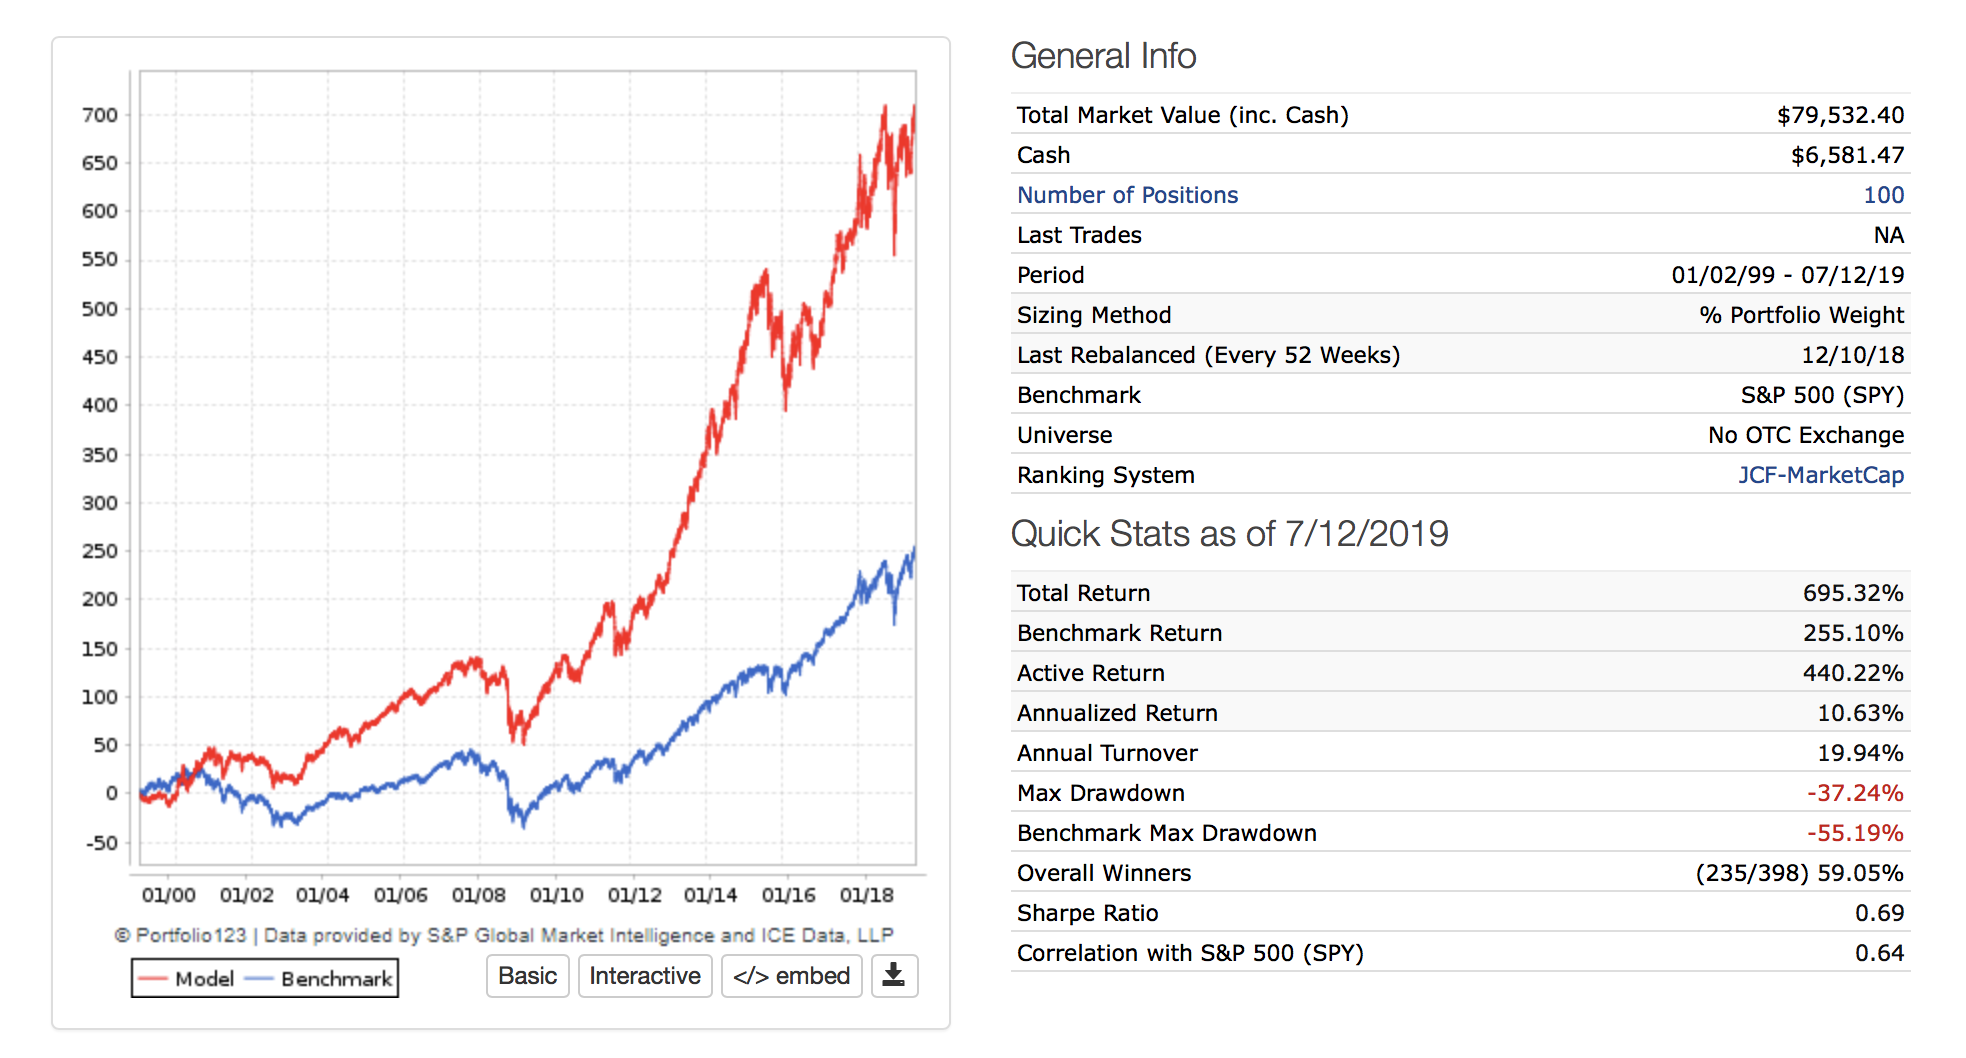
Task: Open the positions count 100 link
Action: (1883, 195)
